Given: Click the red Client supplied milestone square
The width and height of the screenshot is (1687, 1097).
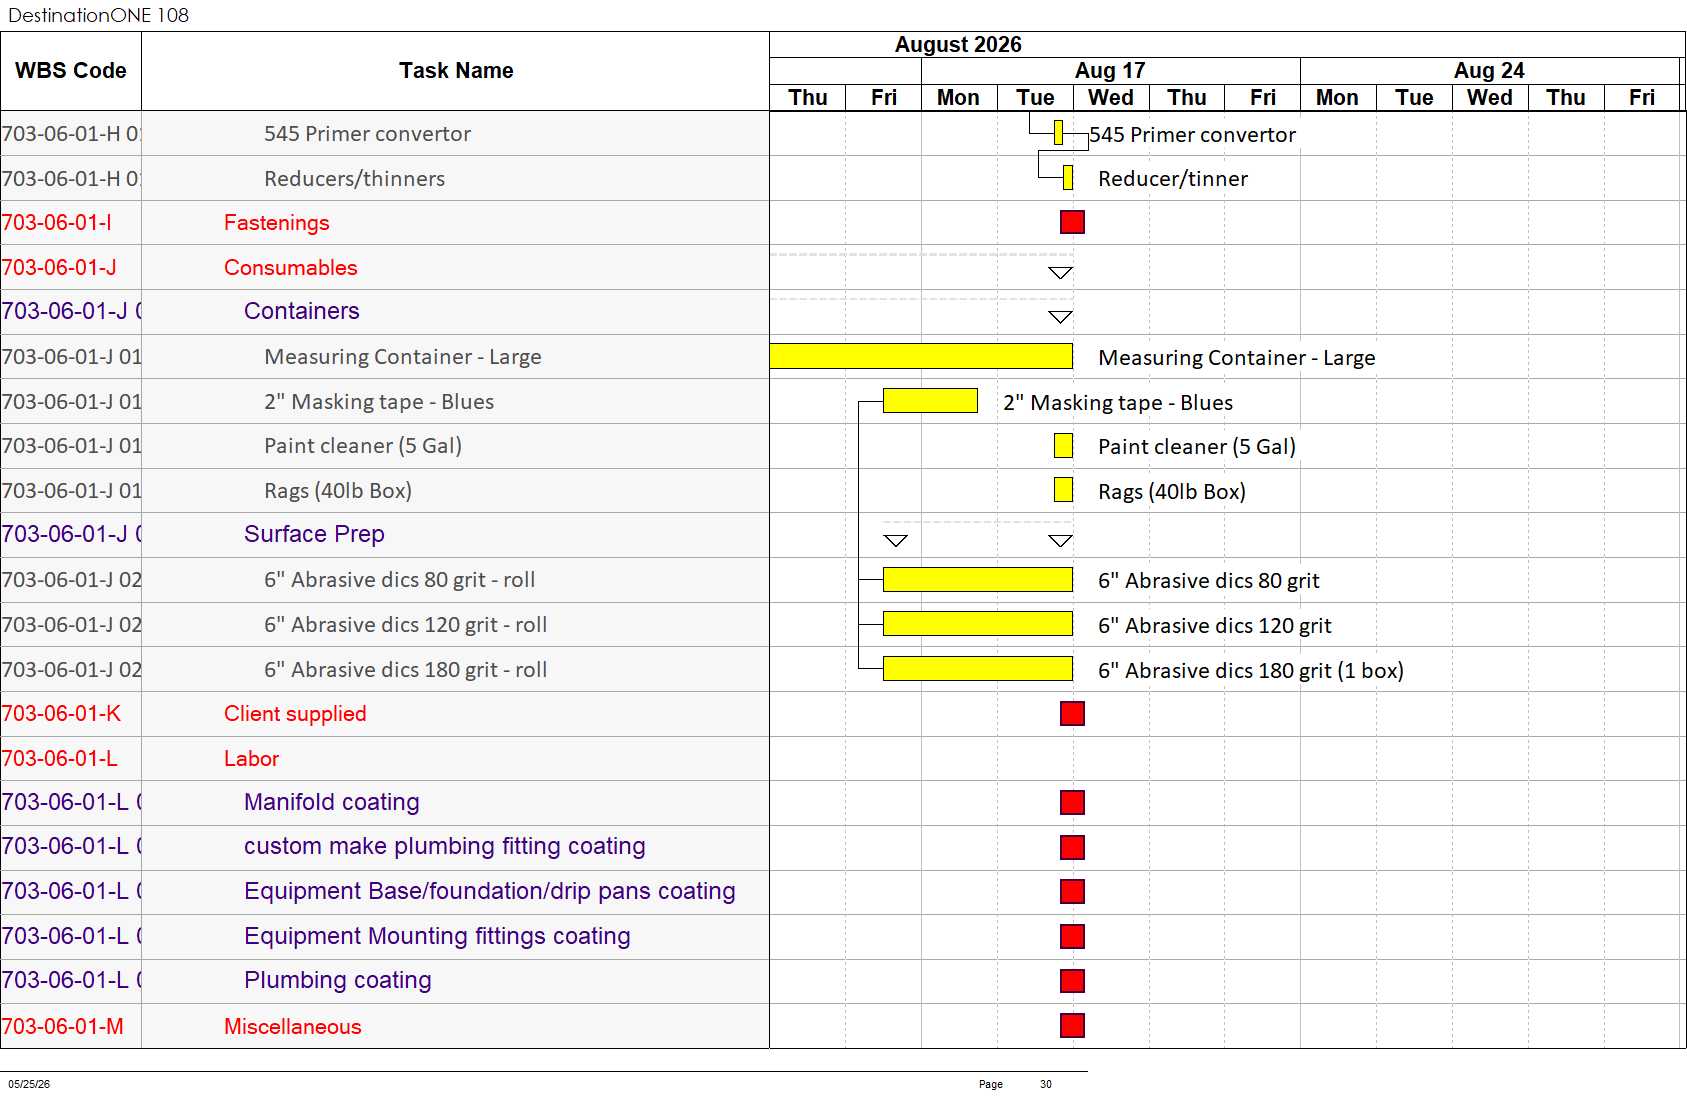Looking at the screenshot, I should [1072, 713].
